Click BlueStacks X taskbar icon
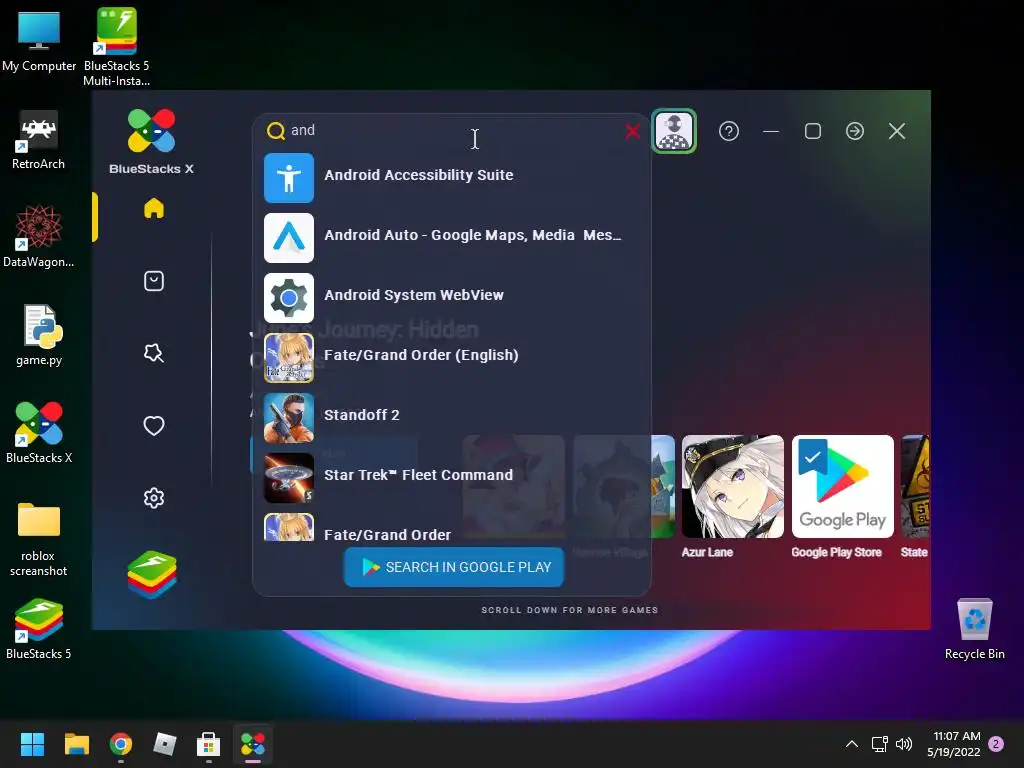Viewport: 1024px width, 768px height. (x=253, y=744)
